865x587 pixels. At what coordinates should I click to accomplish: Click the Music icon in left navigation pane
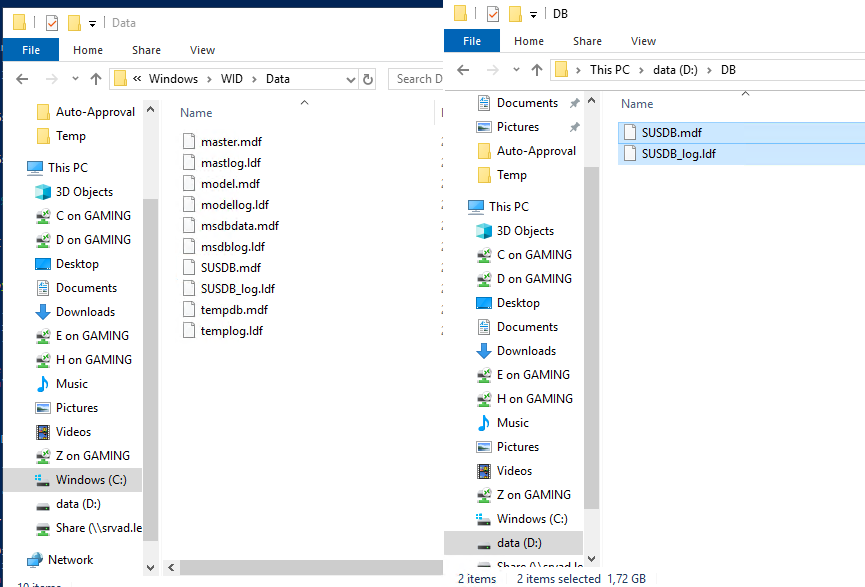pyautogui.click(x=43, y=384)
